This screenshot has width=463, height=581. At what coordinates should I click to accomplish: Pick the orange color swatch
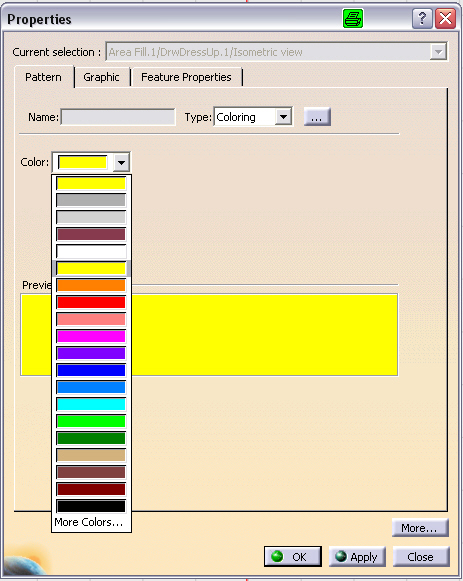point(91,285)
